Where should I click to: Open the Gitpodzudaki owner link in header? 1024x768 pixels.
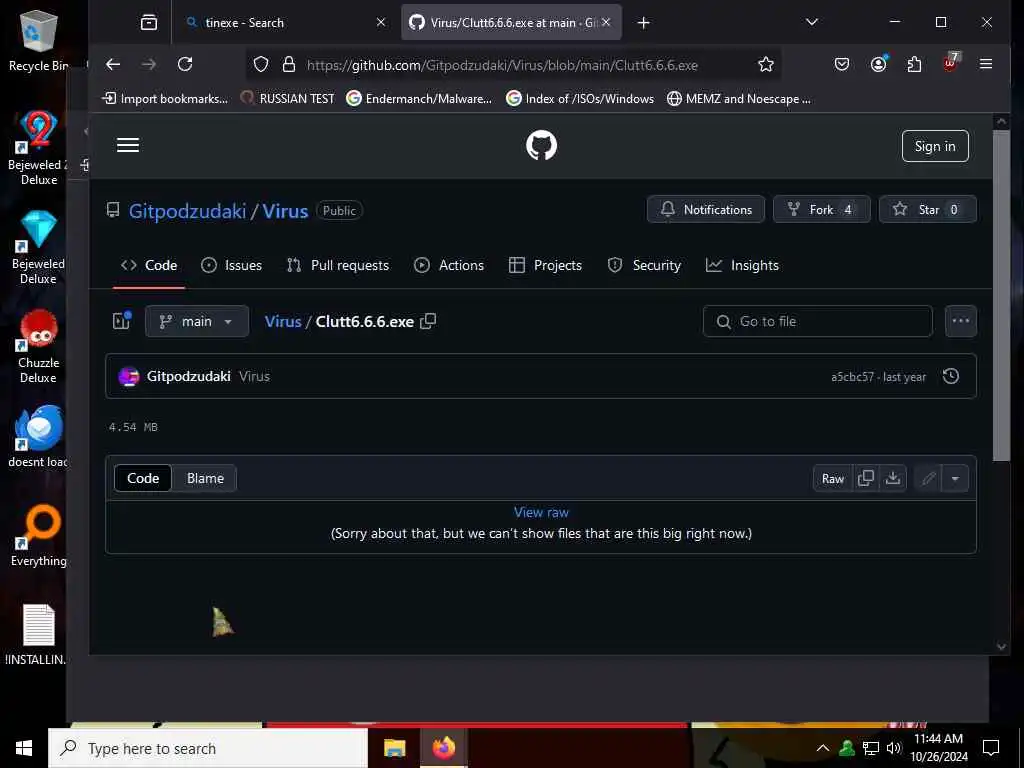pyautogui.click(x=187, y=211)
